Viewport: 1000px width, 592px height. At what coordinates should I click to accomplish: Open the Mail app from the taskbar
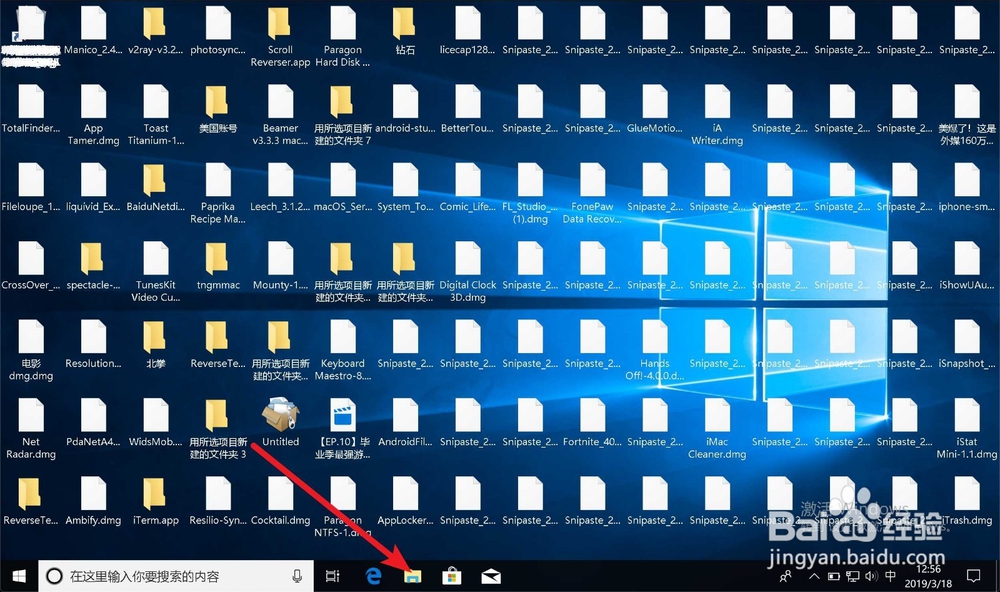[490, 577]
